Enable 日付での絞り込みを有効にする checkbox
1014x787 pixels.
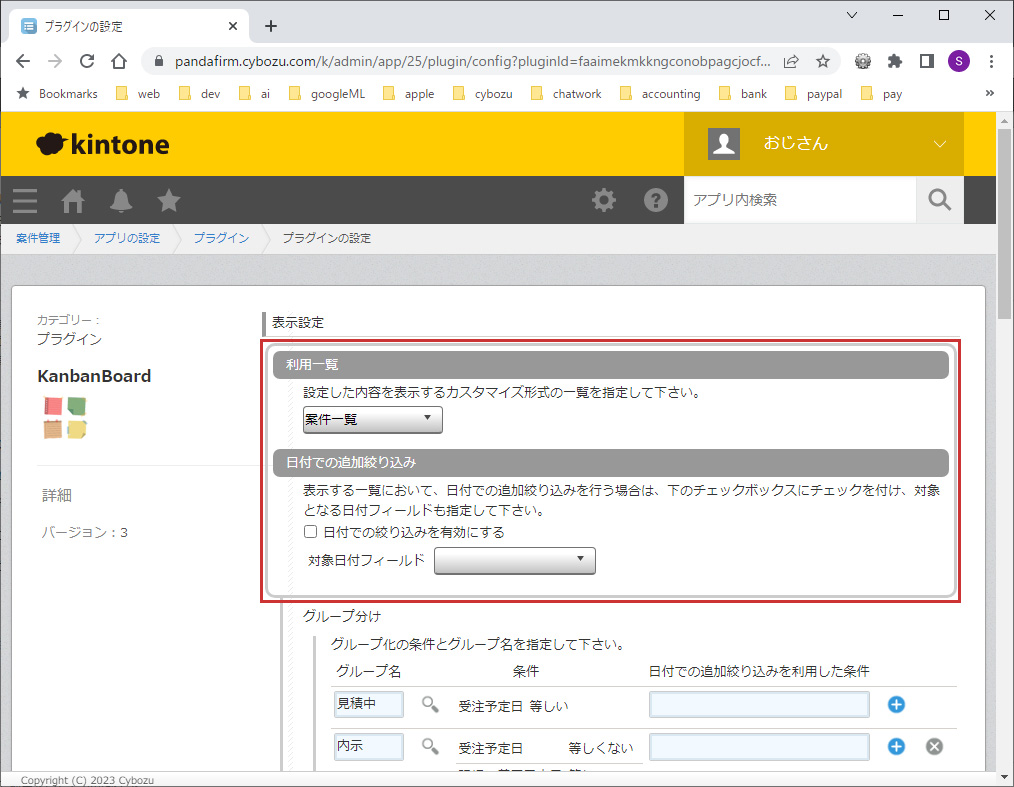click(311, 532)
